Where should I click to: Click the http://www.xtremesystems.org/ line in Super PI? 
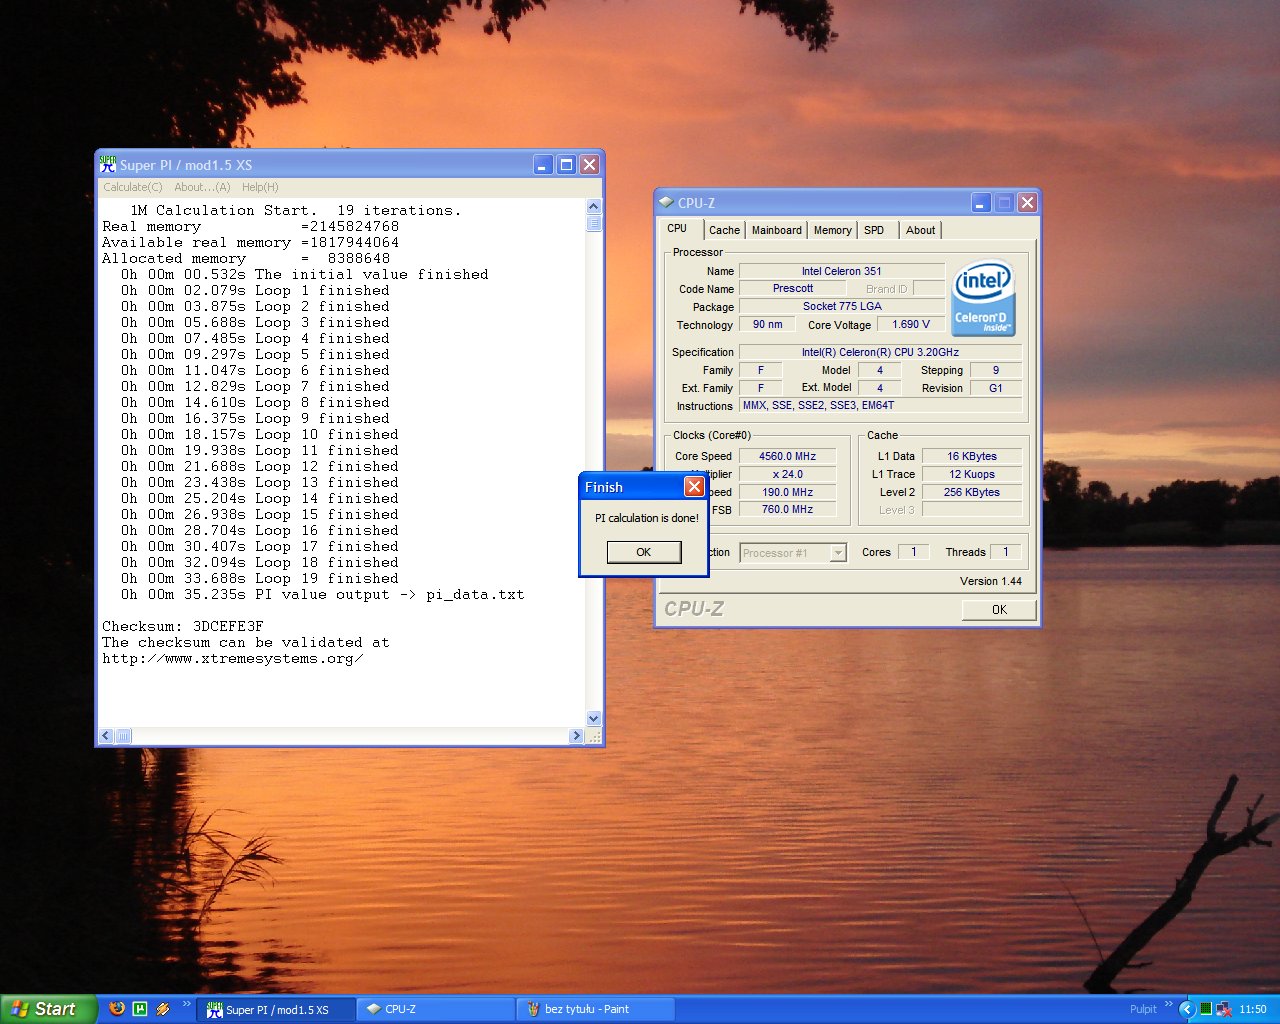(232, 658)
